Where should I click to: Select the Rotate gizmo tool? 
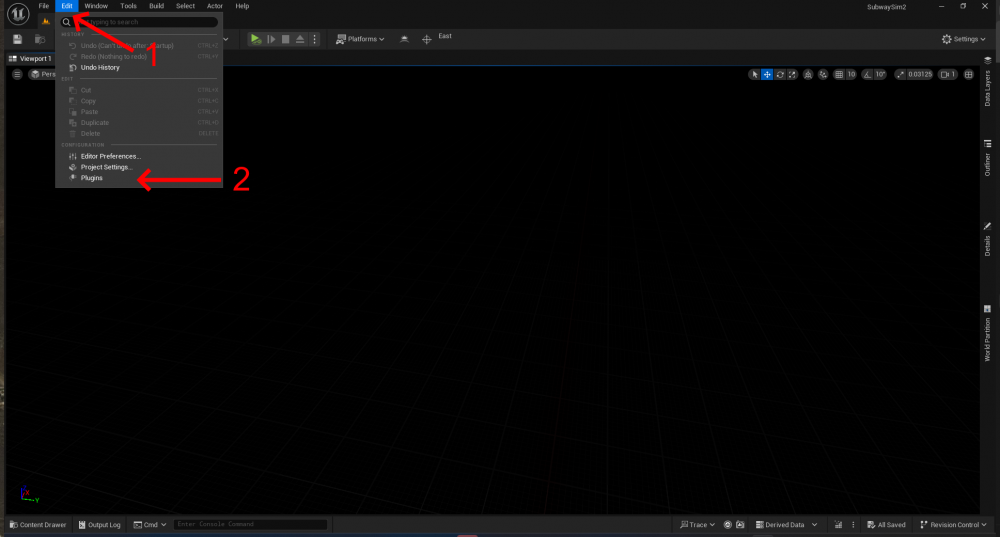coord(779,74)
